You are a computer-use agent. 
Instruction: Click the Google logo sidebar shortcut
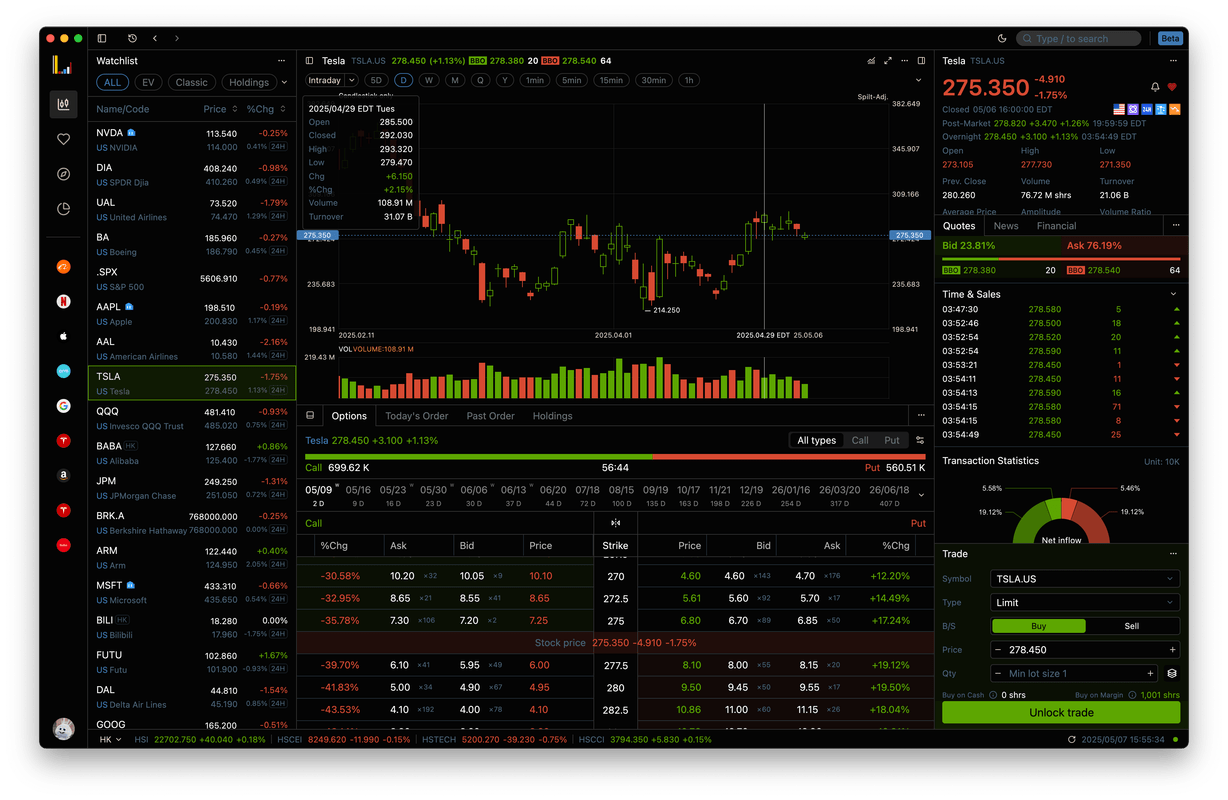pyautogui.click(x=63, y=406)
